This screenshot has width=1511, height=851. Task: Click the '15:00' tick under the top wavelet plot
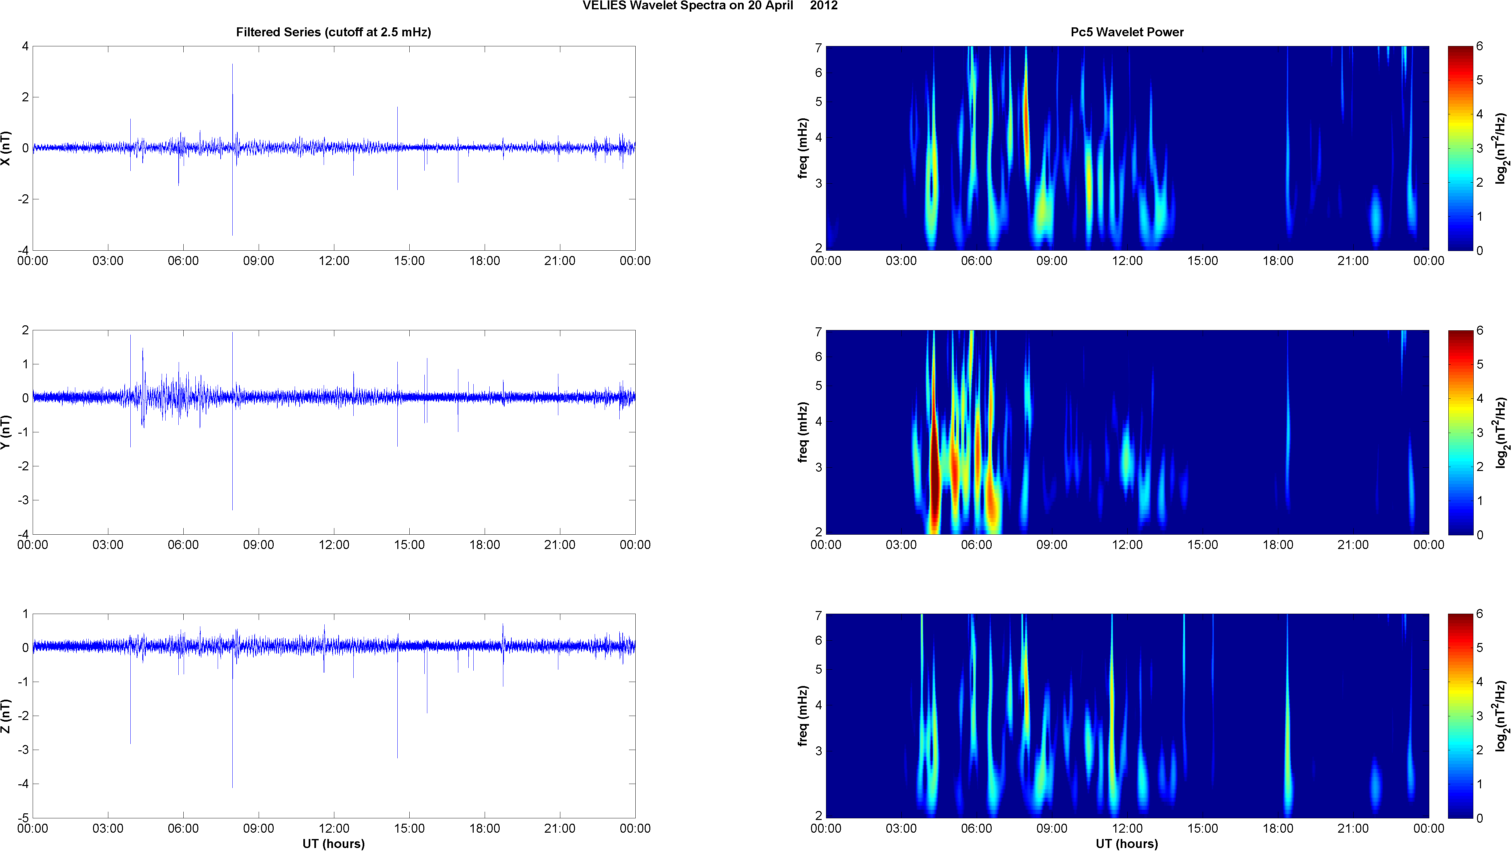tap(1202, 261)
